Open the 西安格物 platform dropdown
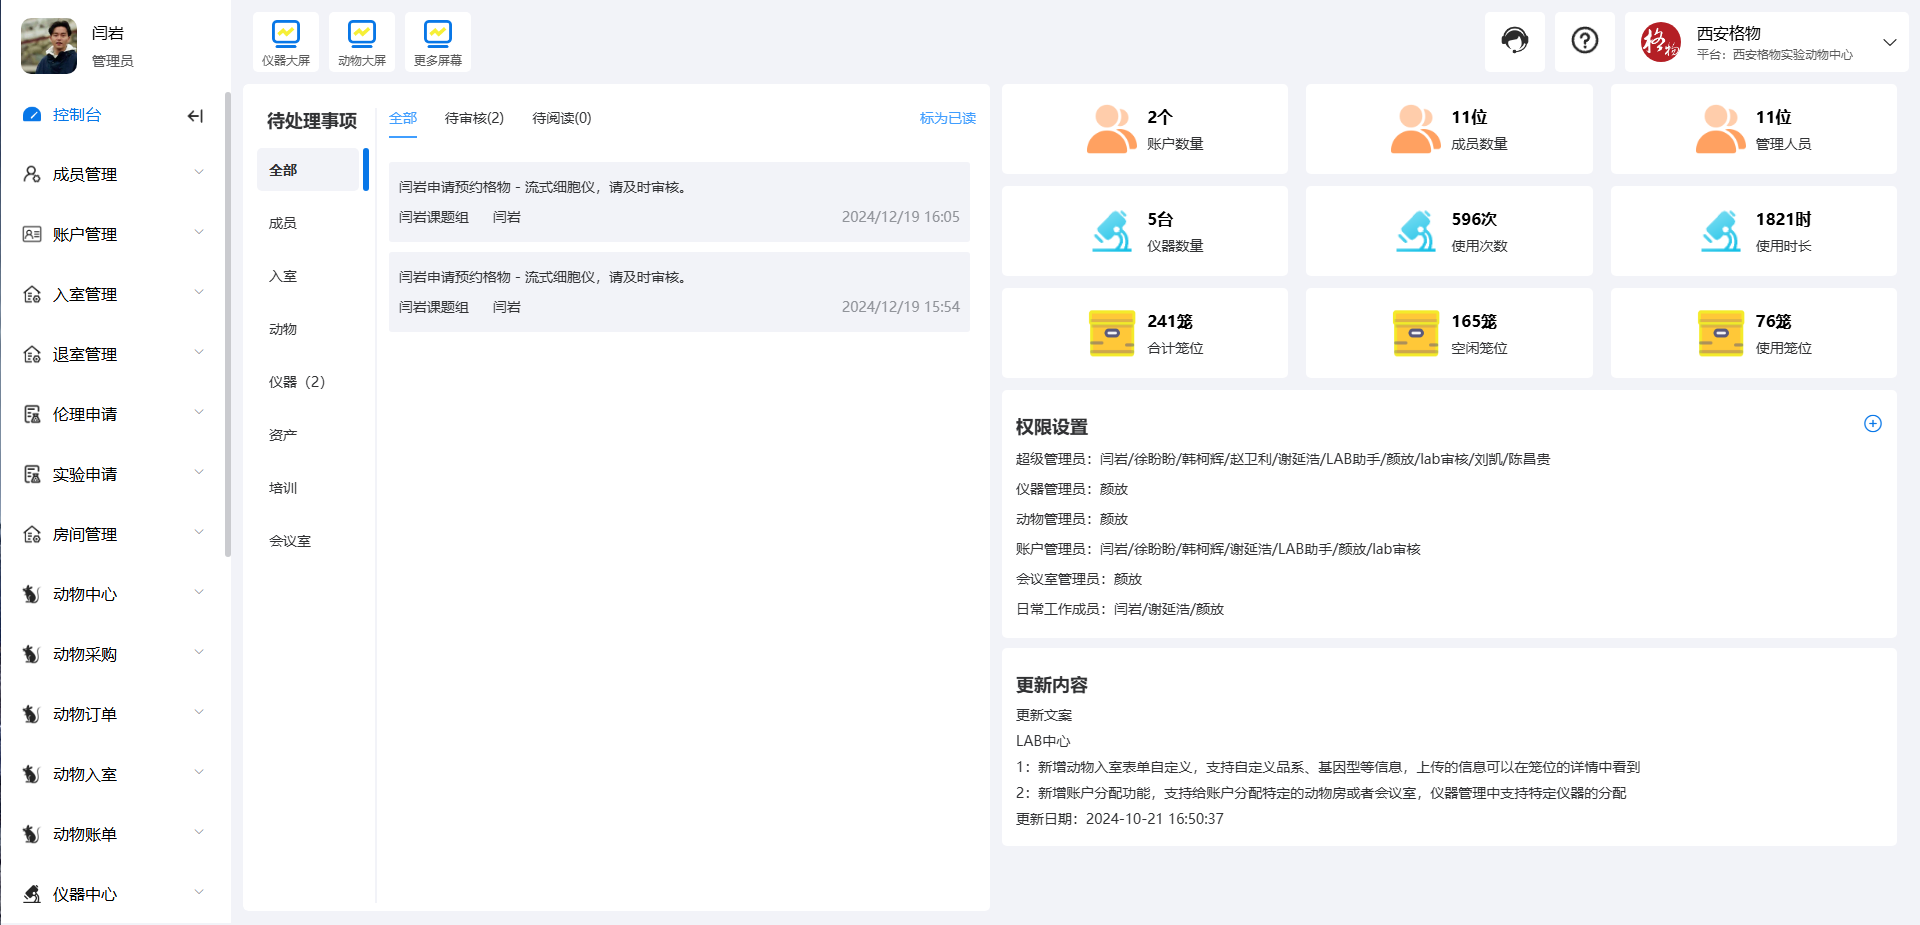Image resolution: width=1920 pixels, height=925 pixels. click(x=1890, y=42)
